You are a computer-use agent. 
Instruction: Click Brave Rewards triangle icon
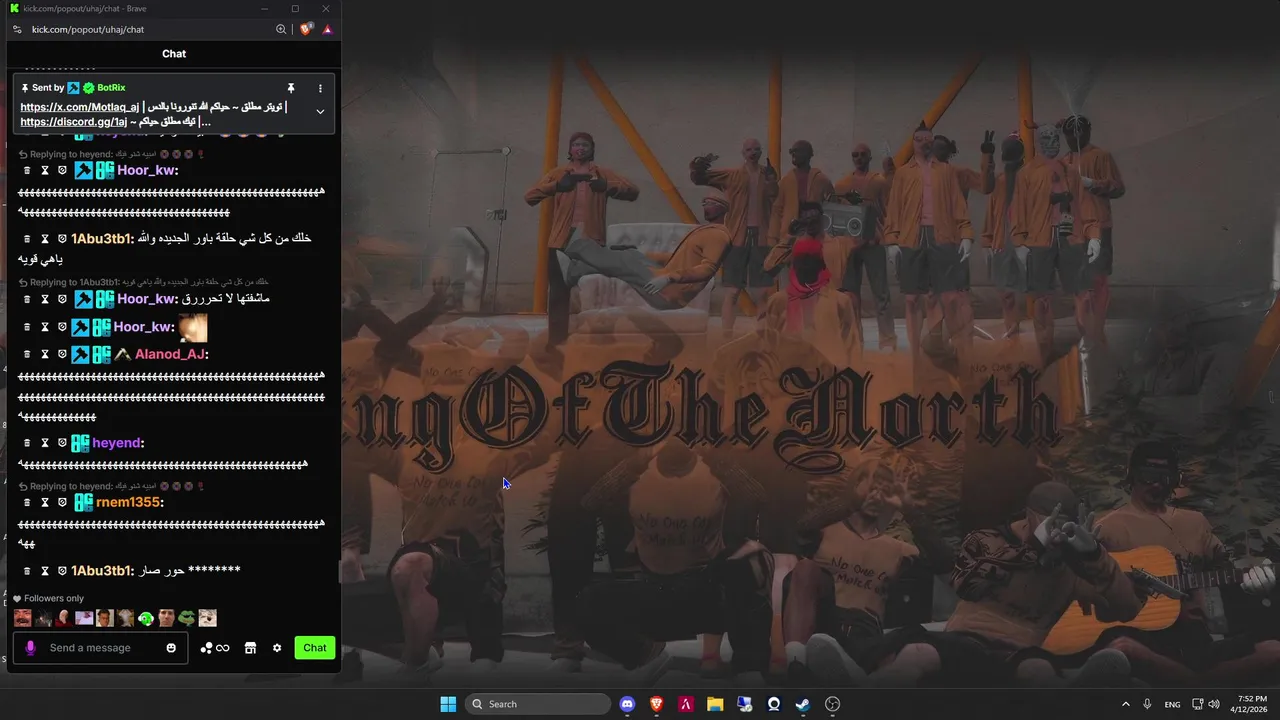coord(327,29)
